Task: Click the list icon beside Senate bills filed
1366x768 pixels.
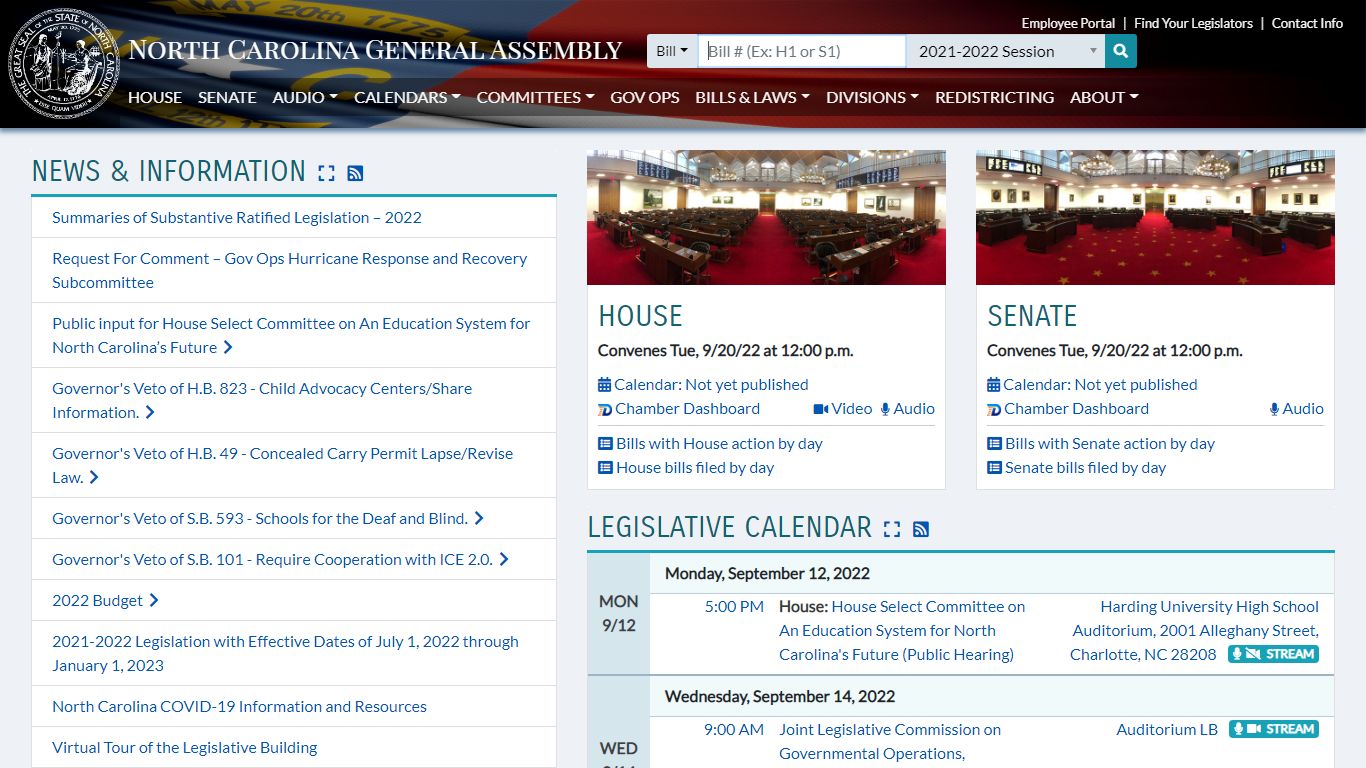Action: point(994,467)
